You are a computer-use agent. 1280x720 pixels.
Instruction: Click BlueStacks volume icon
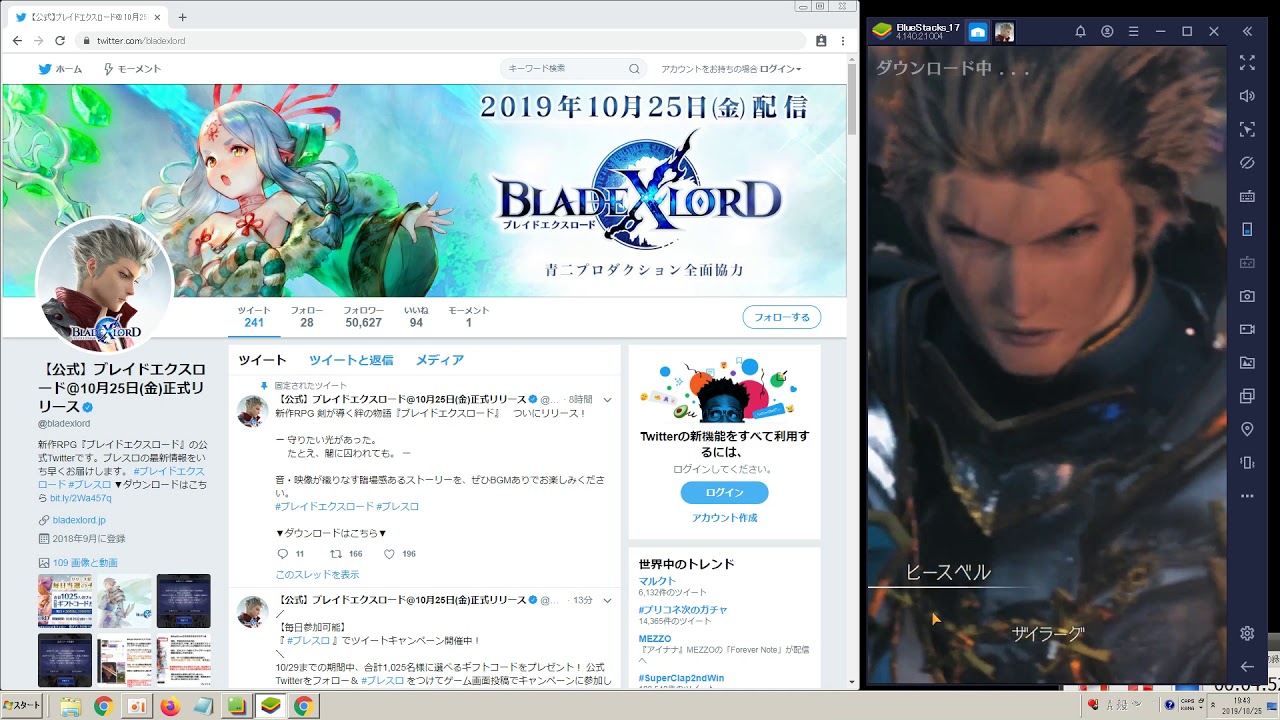pos(1247,96)
